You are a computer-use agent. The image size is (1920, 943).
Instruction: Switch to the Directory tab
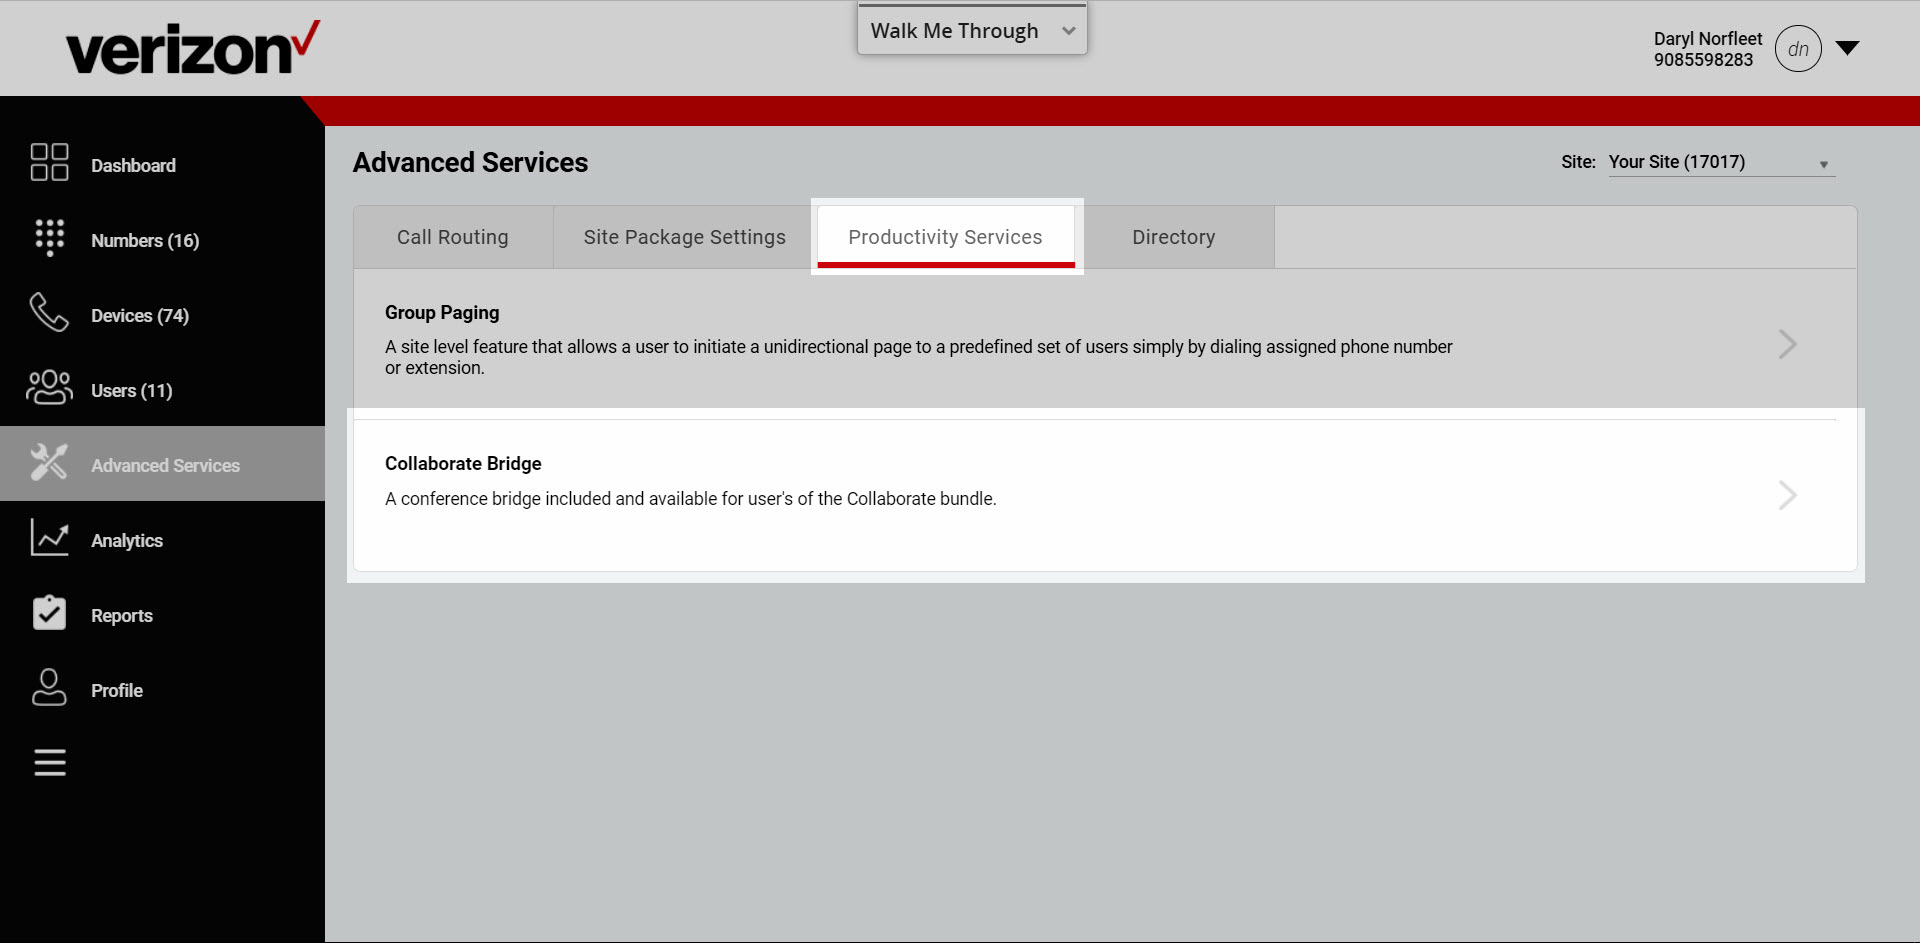1174,237
